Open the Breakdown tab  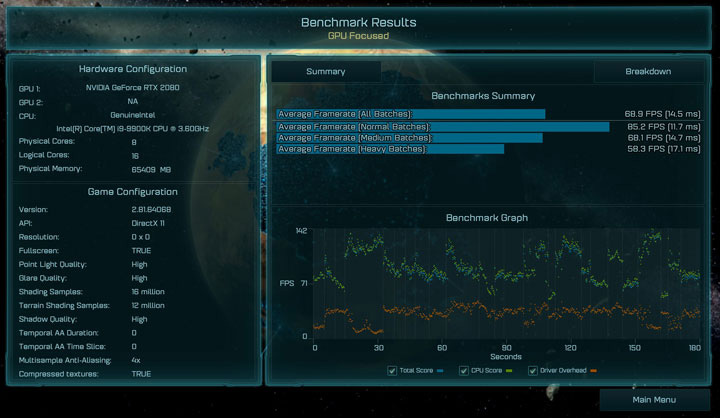coord(648,72)
